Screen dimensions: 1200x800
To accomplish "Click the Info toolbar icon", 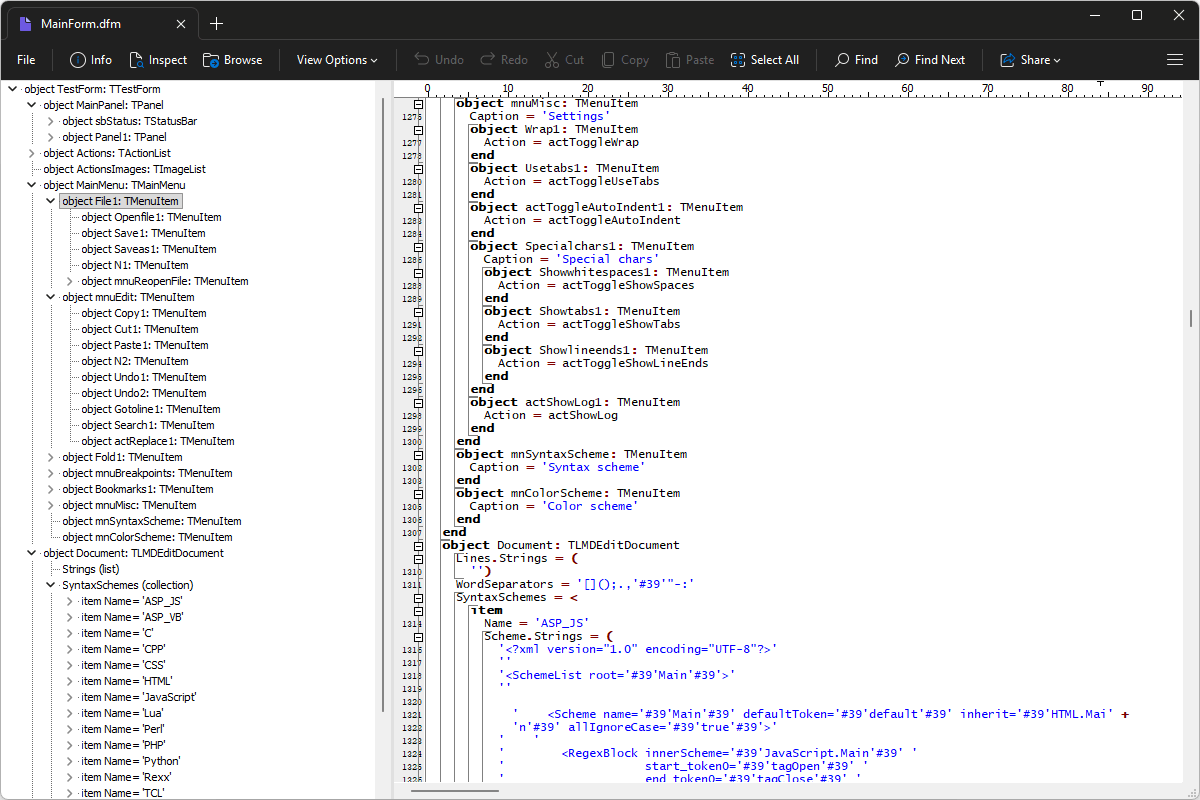I will tap(78, 60).
